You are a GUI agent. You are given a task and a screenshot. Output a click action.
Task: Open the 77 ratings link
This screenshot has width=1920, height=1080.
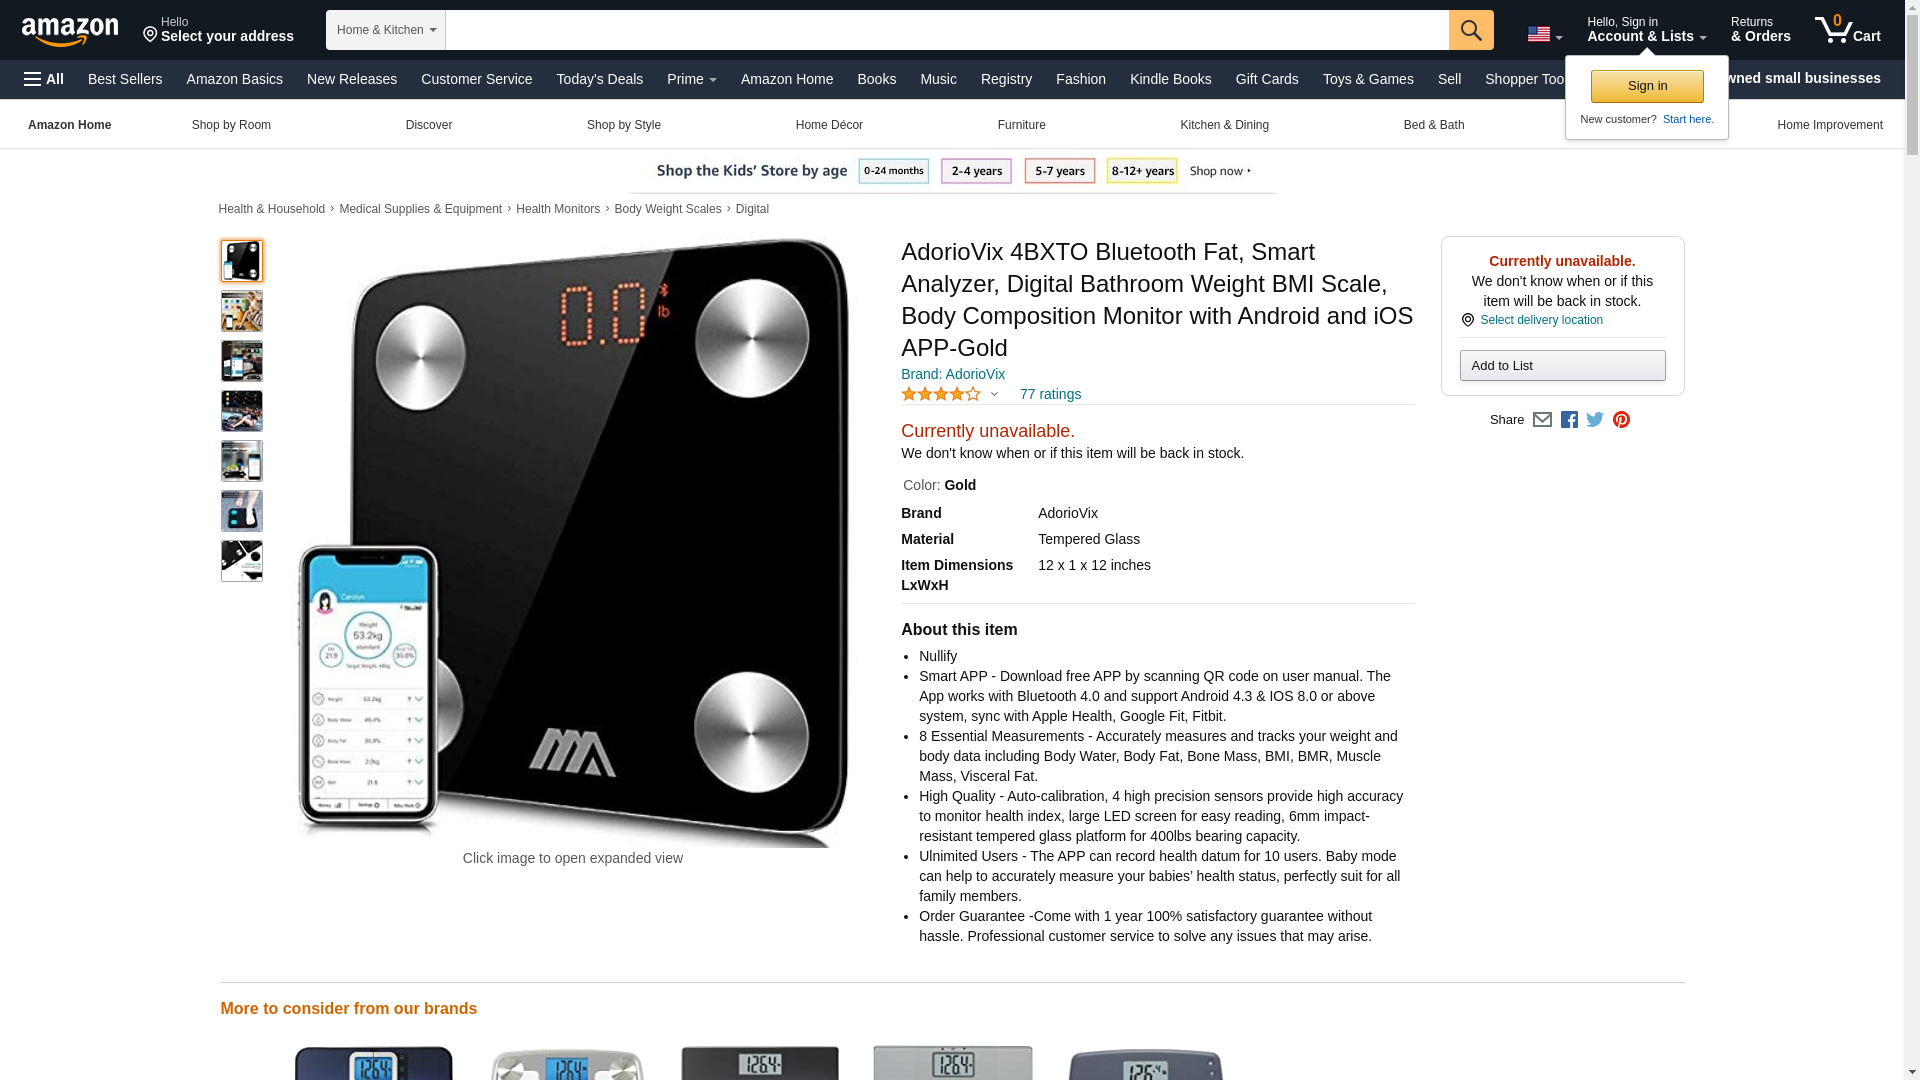(1050, 394)
